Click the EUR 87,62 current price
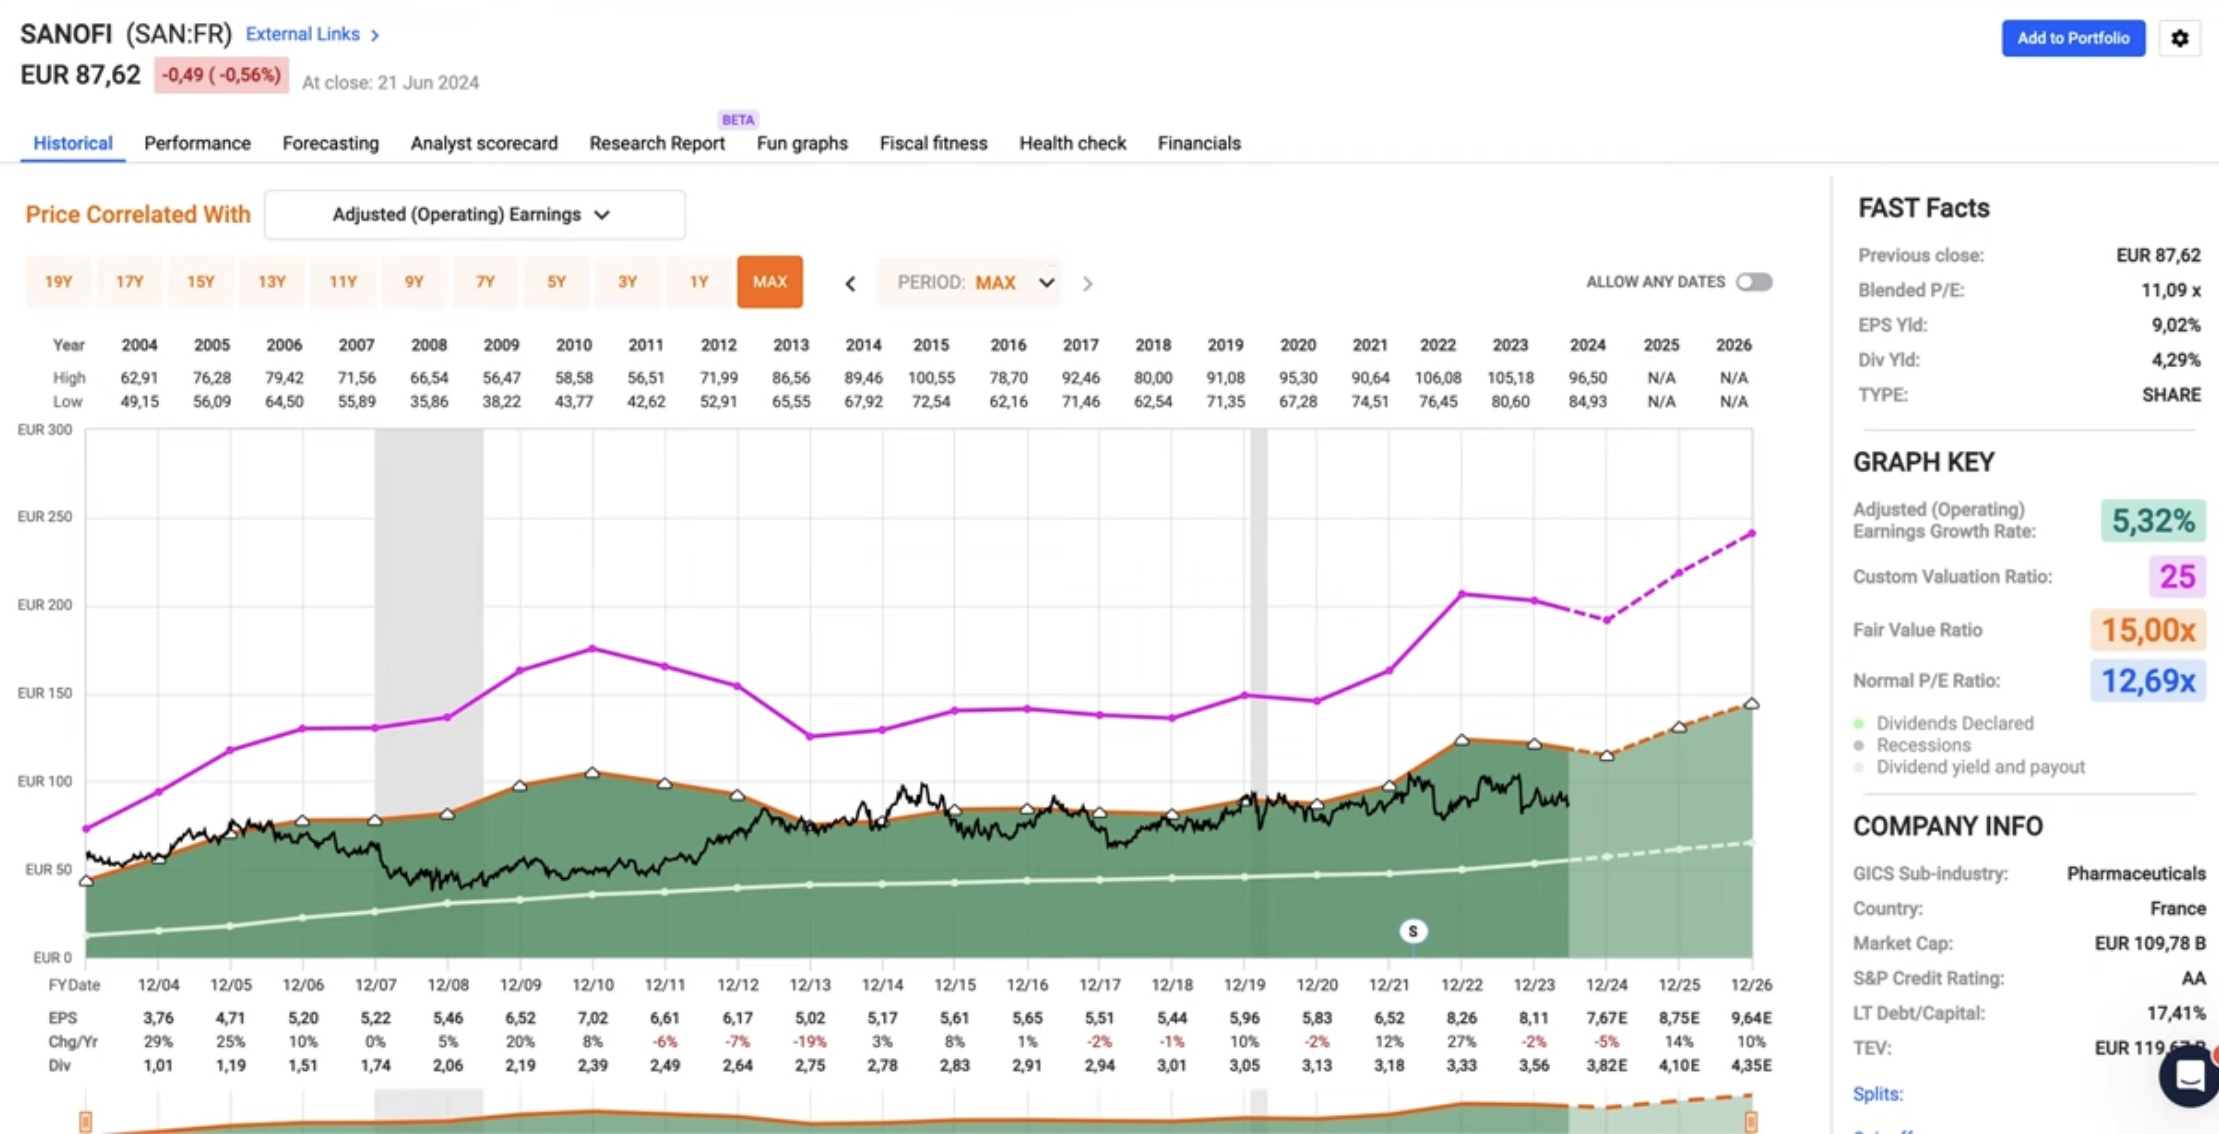 [x=81, y=76]
